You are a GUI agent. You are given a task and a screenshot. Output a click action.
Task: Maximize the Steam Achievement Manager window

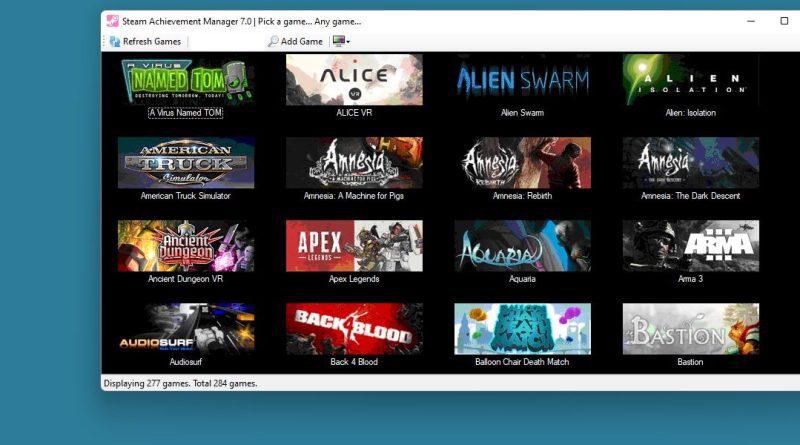(784, 21)
